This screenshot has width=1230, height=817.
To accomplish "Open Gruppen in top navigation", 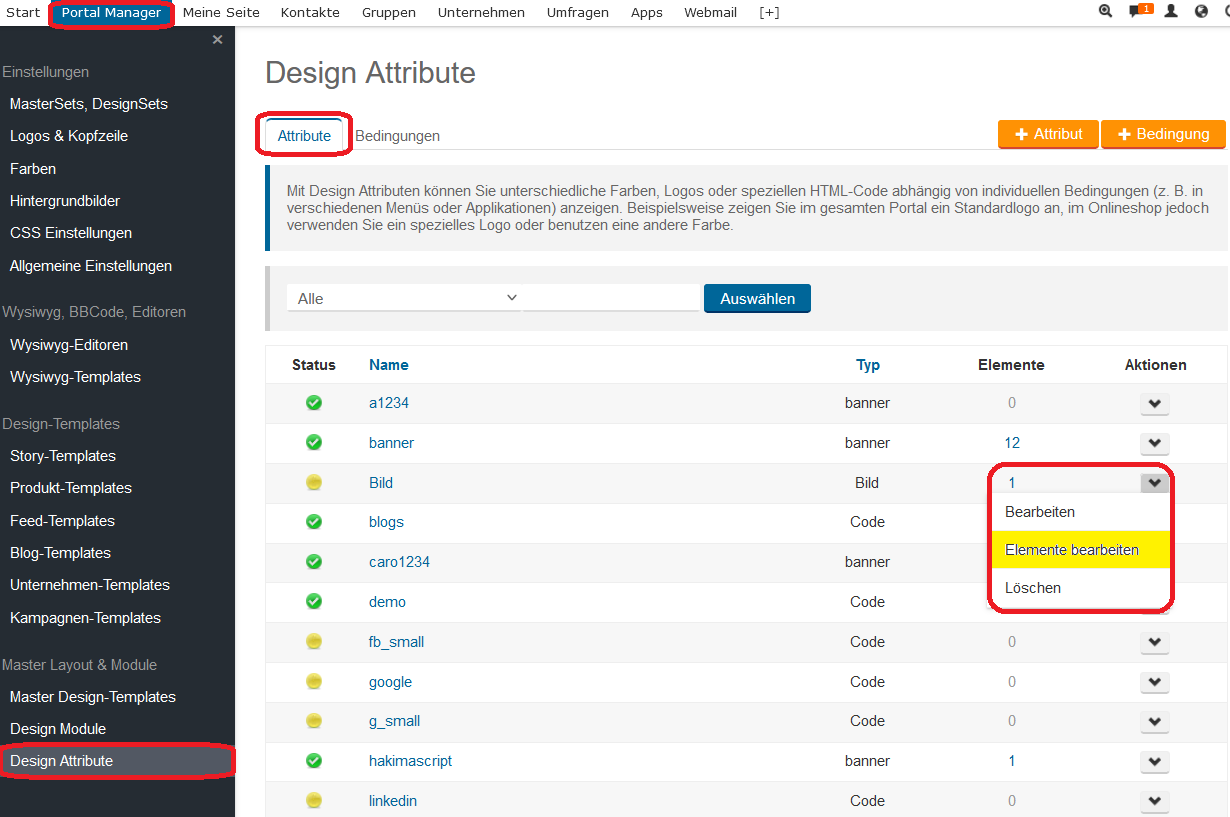I will [389, 13].
